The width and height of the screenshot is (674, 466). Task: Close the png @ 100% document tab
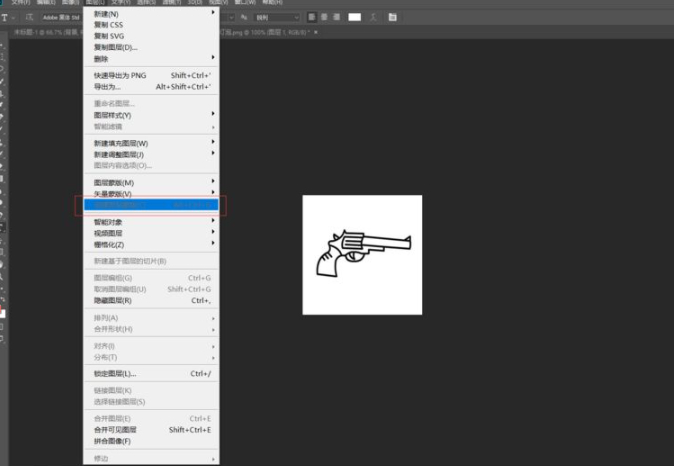coord(316,32)
